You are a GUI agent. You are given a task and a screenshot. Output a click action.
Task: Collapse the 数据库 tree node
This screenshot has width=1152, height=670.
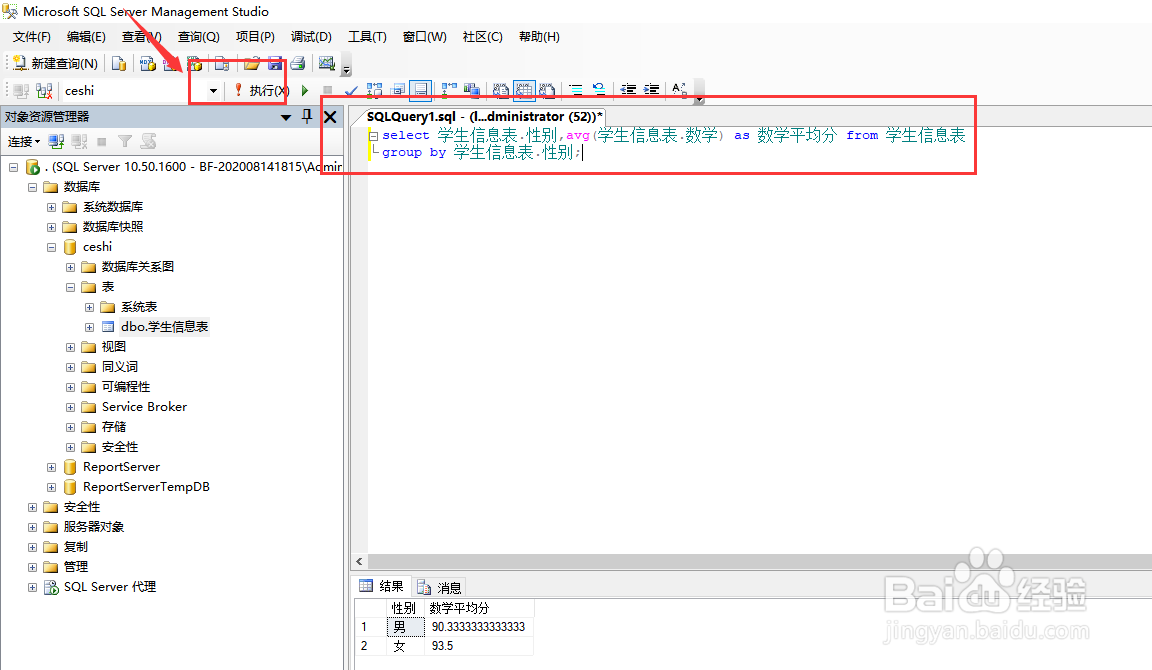click(32, 187)
